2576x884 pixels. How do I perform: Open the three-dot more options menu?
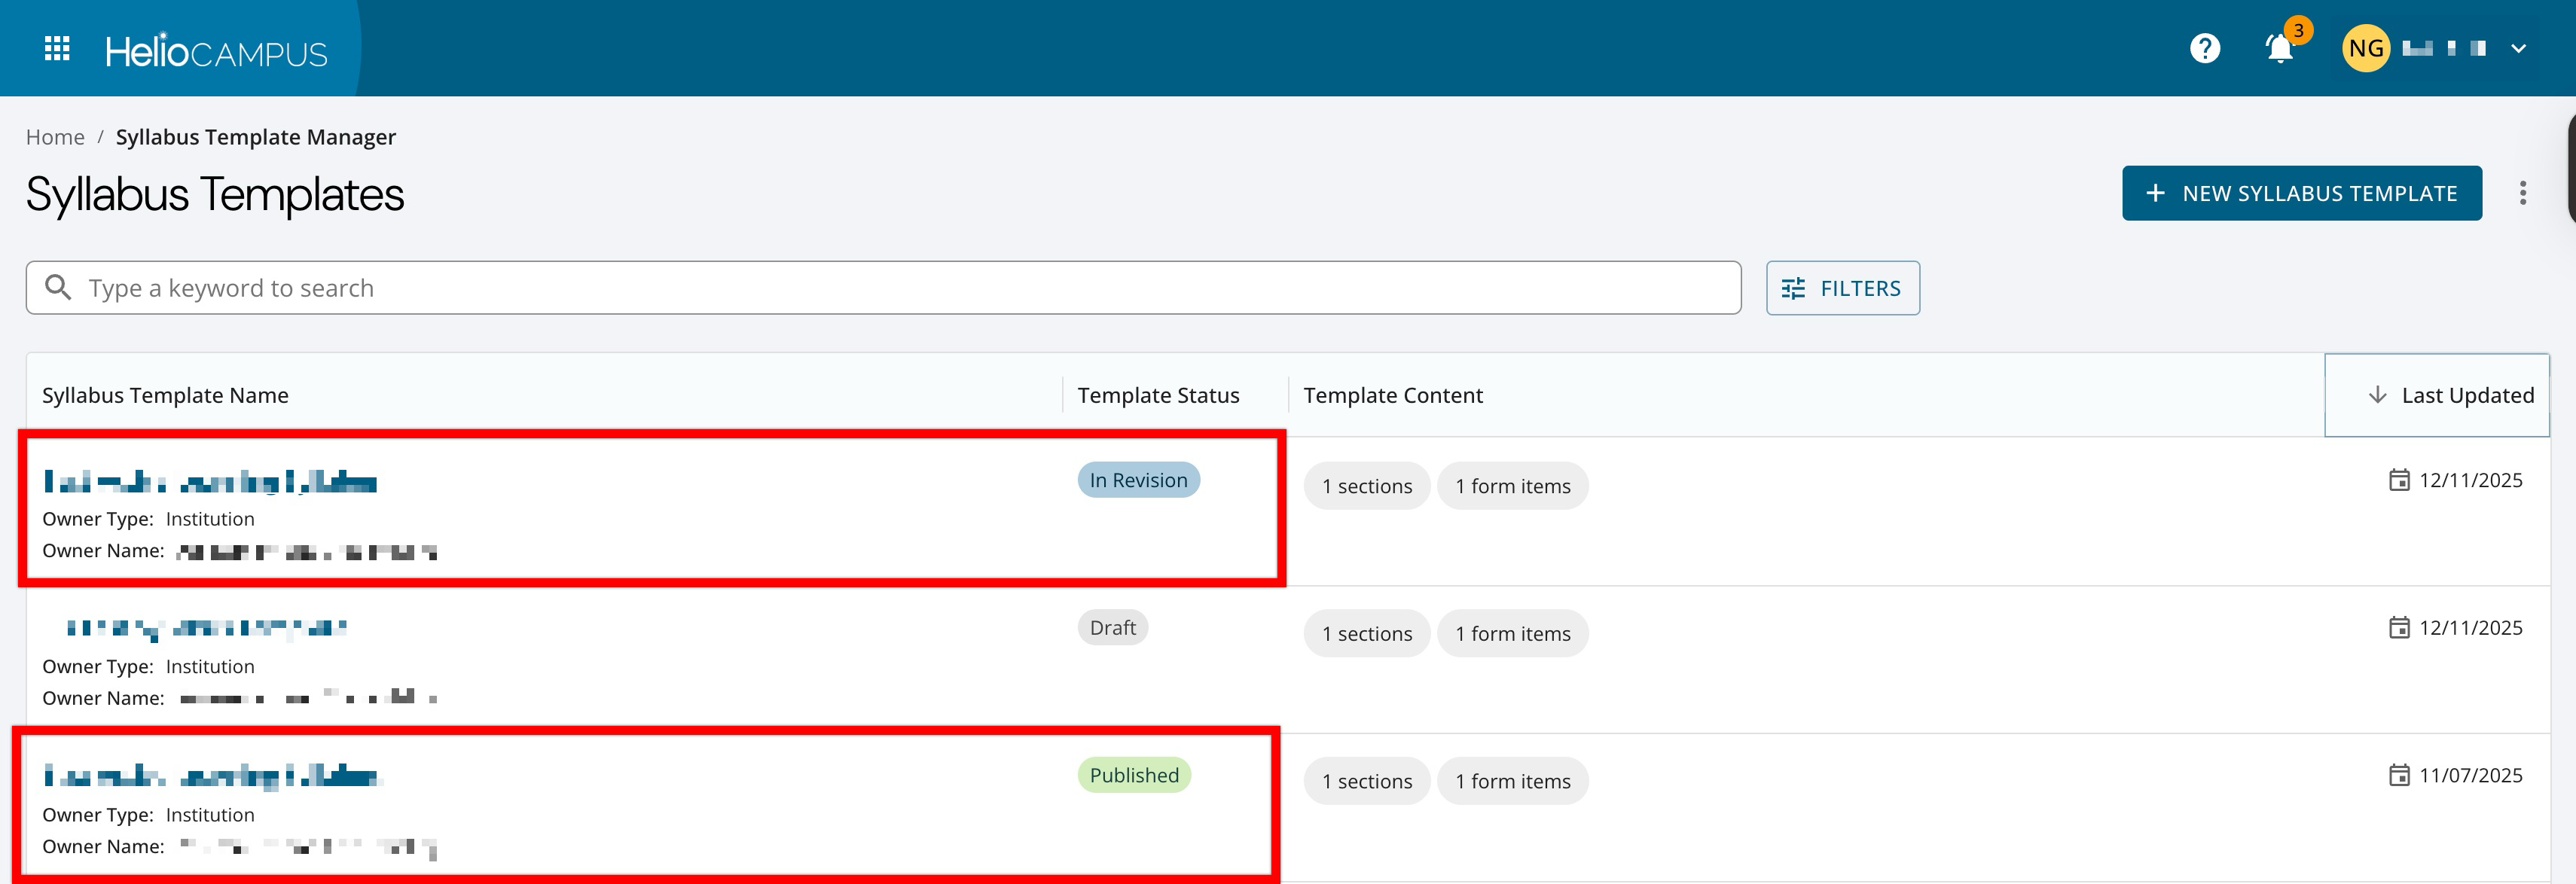pyautogui.click(x=2522, y=193)
